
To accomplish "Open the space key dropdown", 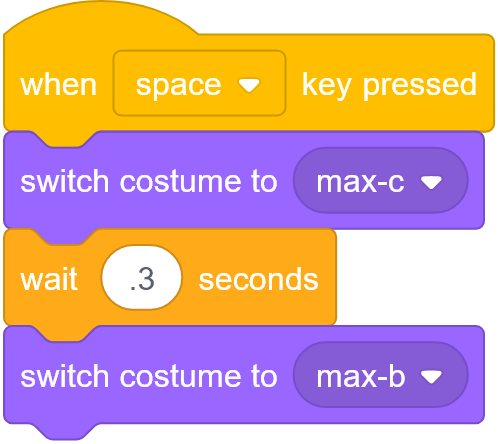I will tap(199, 83).
